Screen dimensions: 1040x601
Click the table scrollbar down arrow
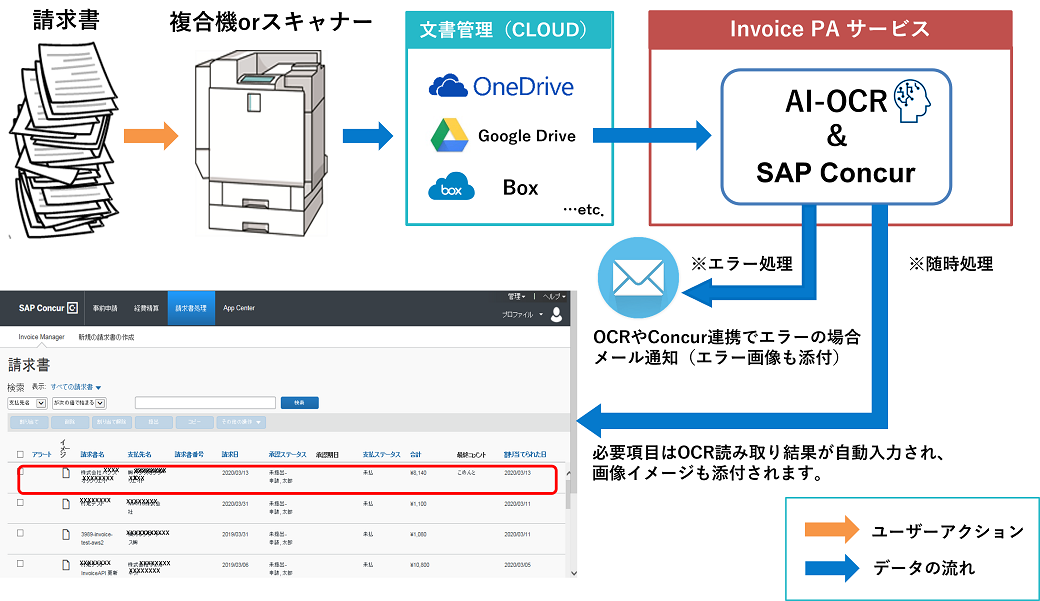(573, 573)
